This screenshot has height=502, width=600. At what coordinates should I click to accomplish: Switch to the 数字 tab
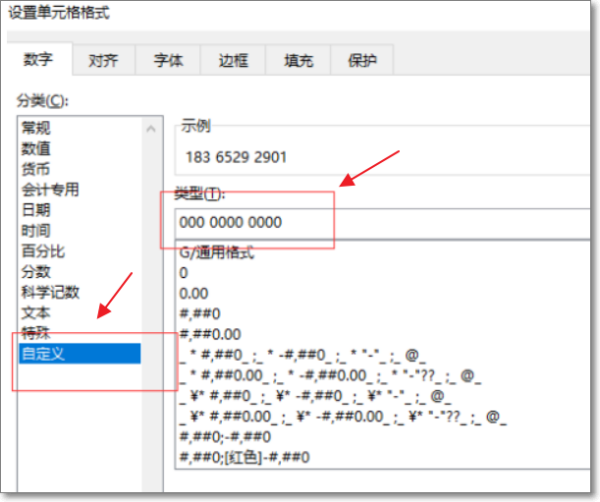pyautogui.click(x=38, y=59)
